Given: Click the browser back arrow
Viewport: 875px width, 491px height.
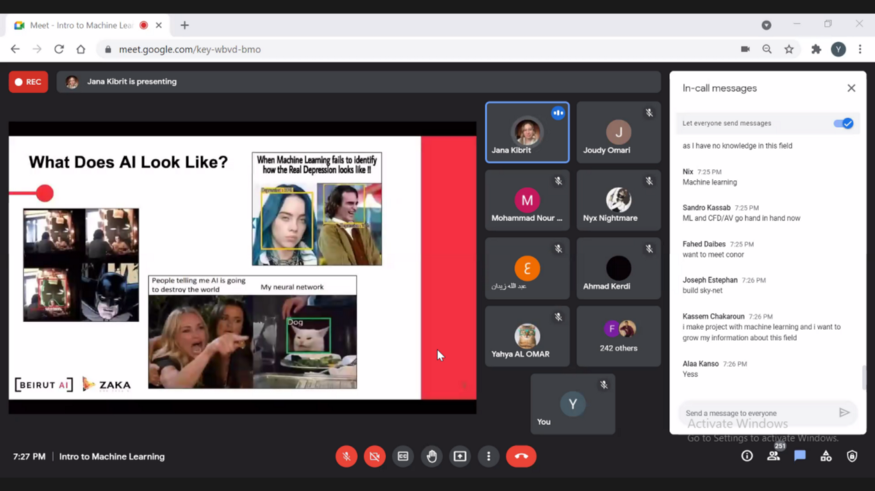Looking at the screenshot, I should 15,49.
